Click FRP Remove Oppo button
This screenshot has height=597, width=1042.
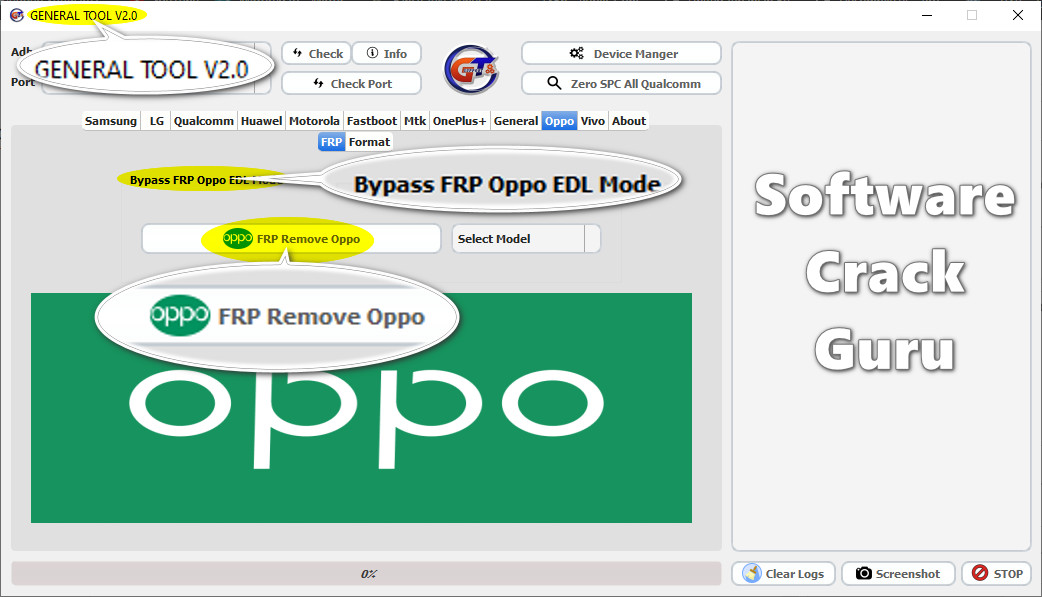click(x=291, y=239)
